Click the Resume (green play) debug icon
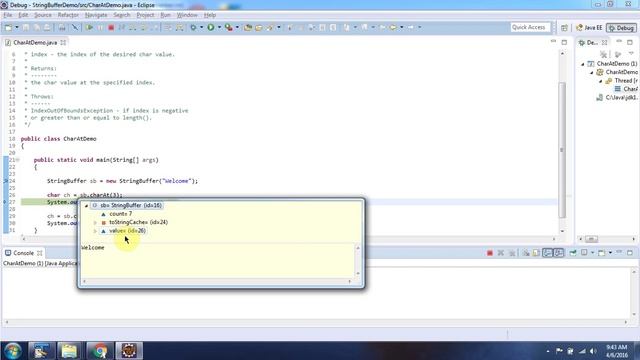The image size is (640, 360). [x=89, y=27]
